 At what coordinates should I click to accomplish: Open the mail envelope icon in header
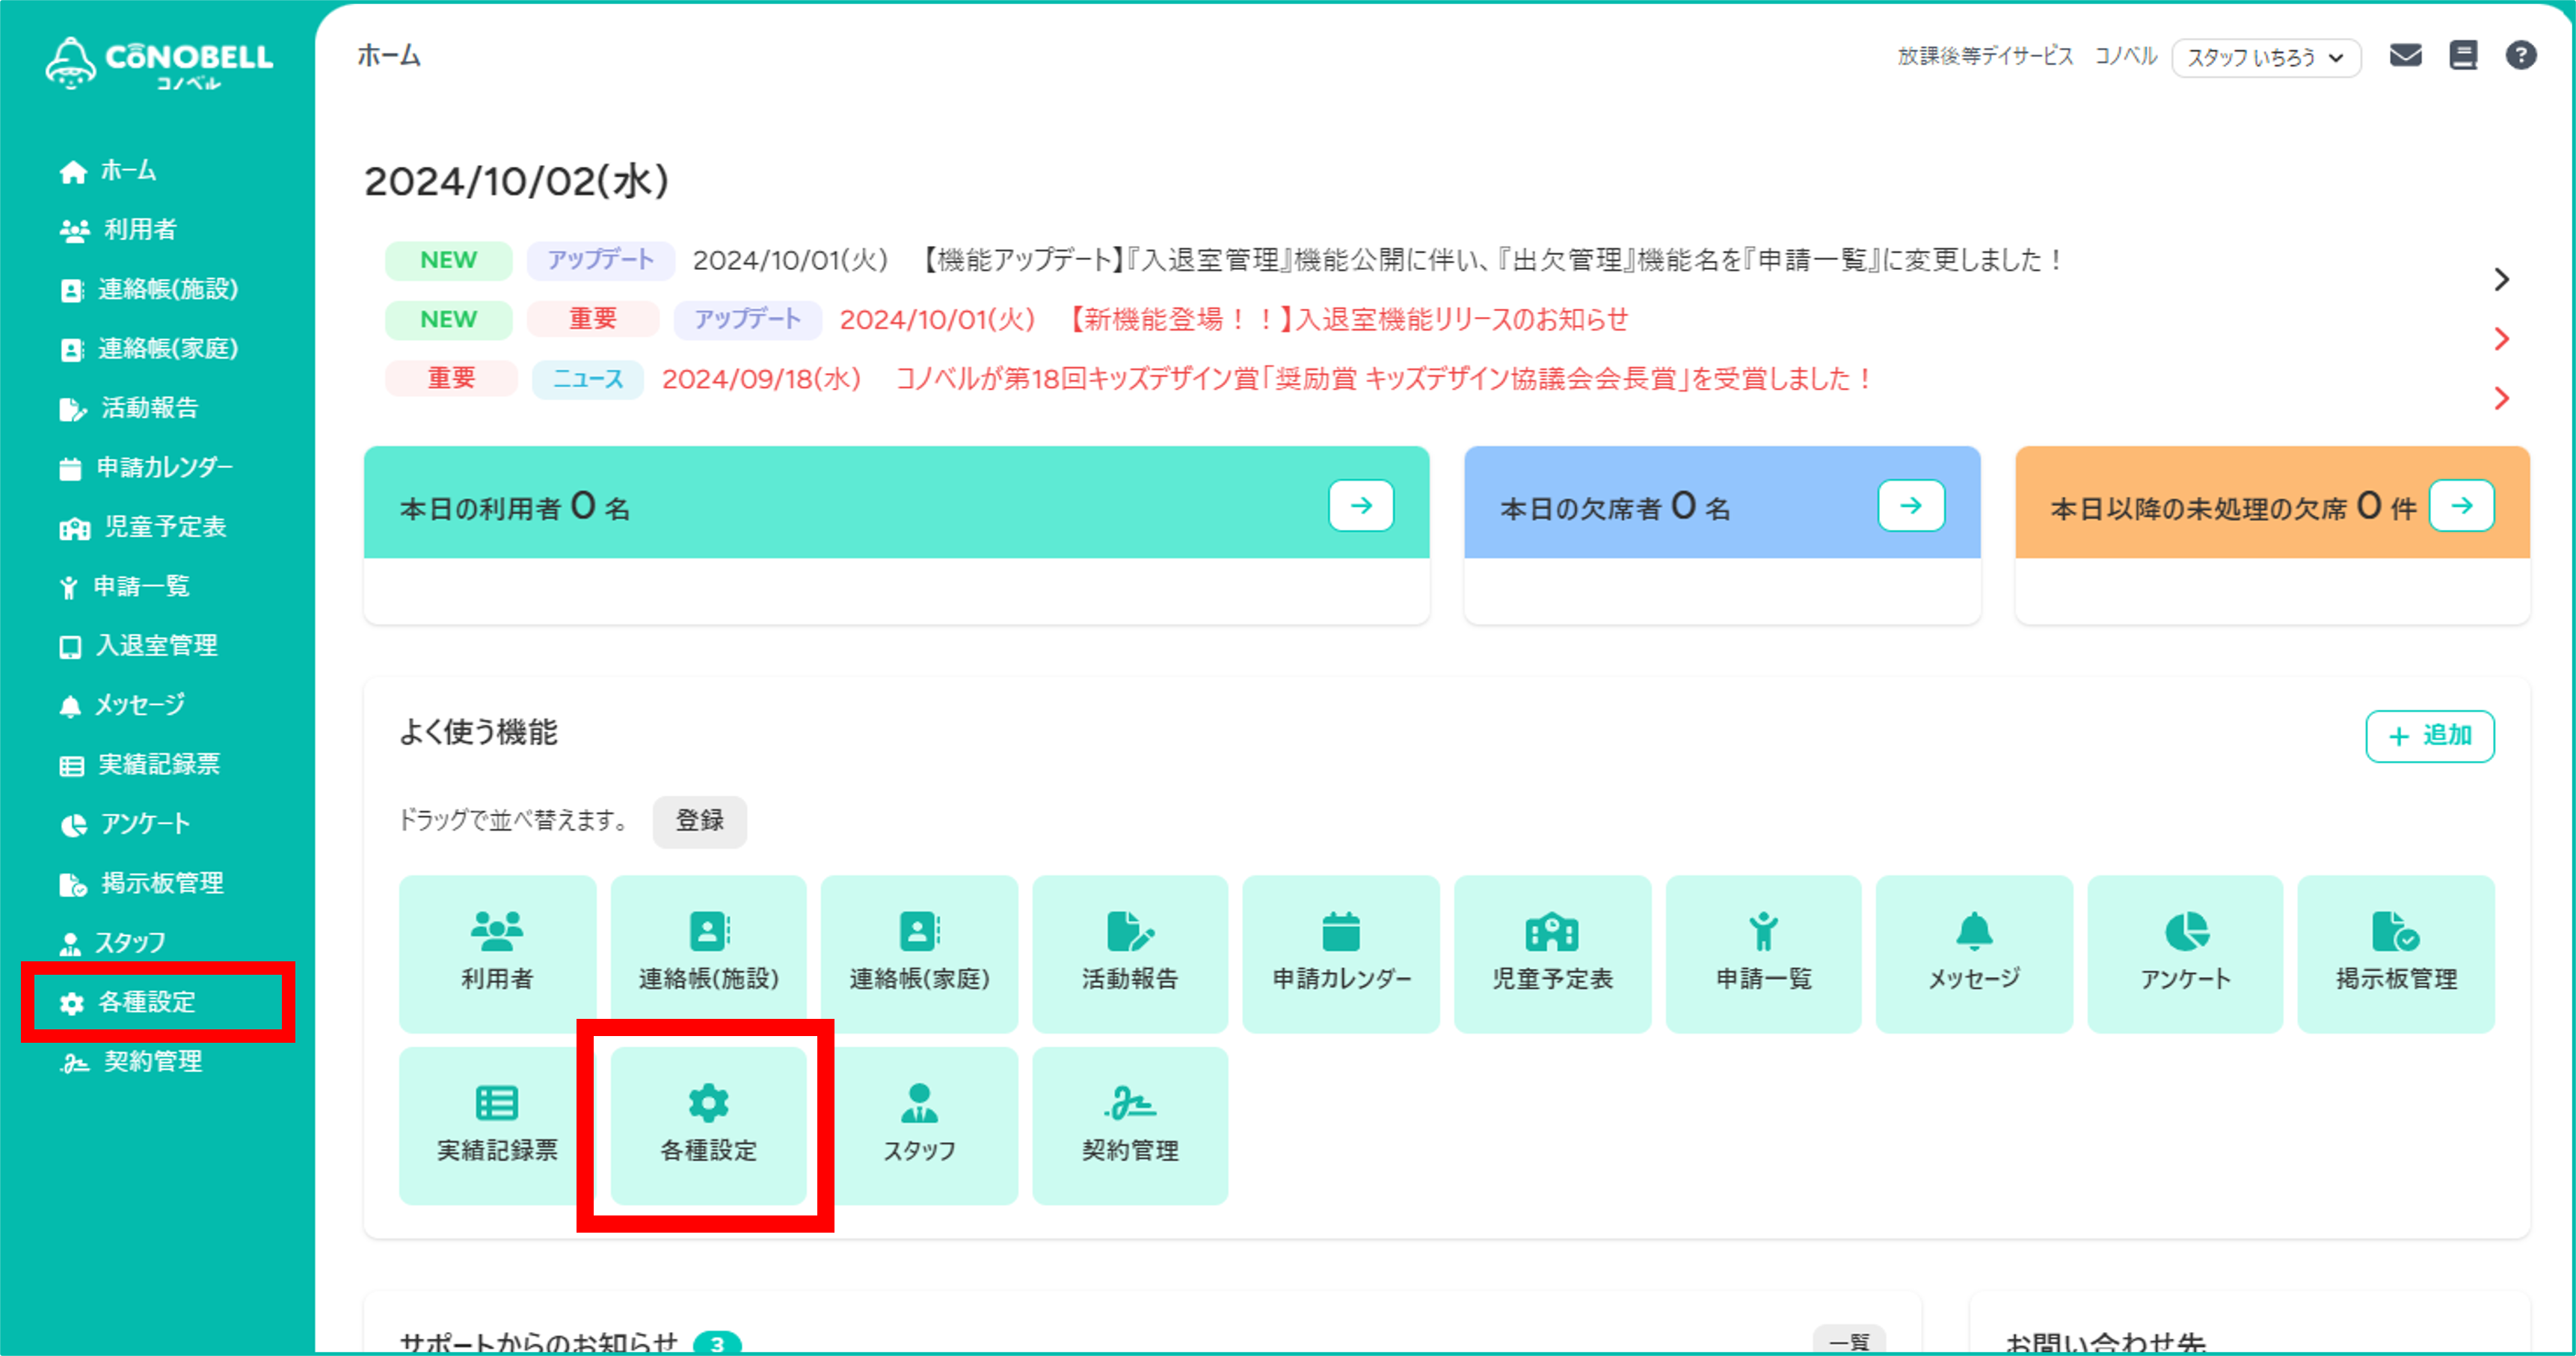(2405, 56)
